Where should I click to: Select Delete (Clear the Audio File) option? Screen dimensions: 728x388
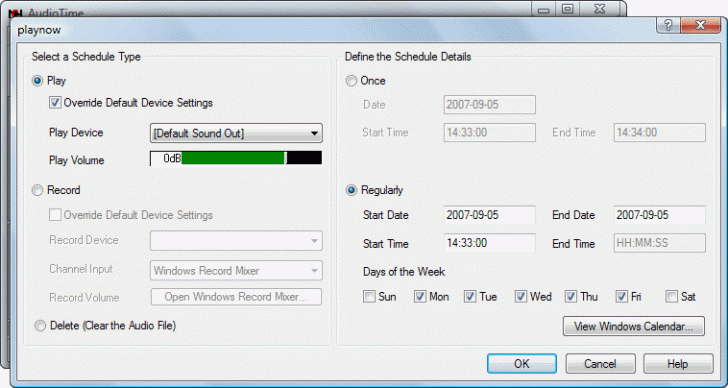[x=40, y=326]
